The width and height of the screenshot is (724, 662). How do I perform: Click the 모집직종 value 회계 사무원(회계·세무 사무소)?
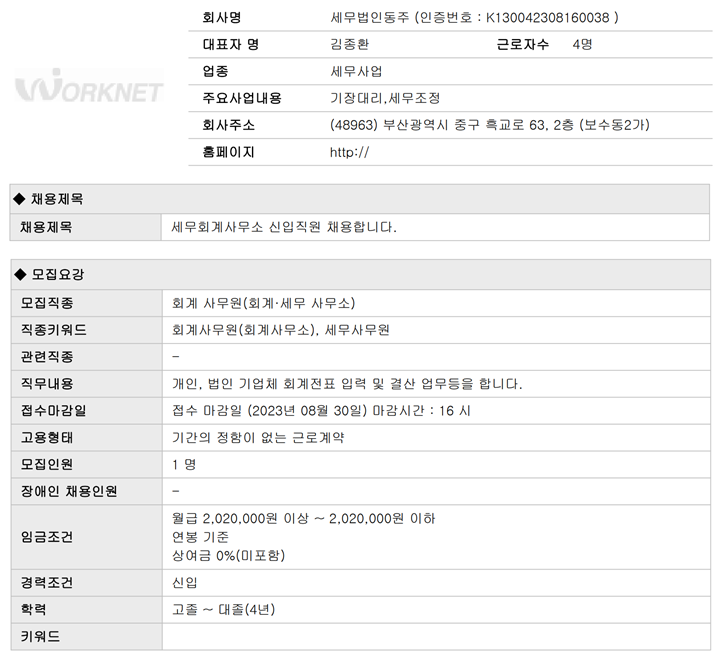tap(263, 303)
